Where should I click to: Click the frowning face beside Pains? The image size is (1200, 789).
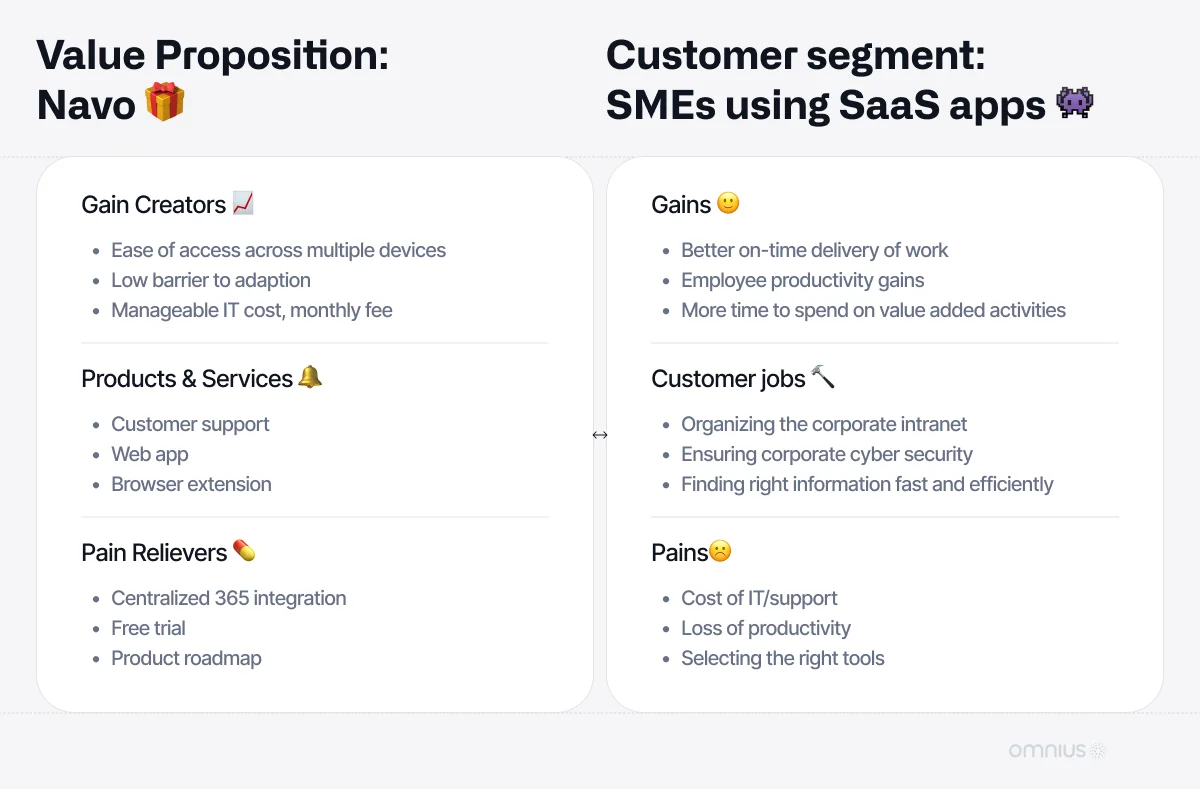point(720,552)
